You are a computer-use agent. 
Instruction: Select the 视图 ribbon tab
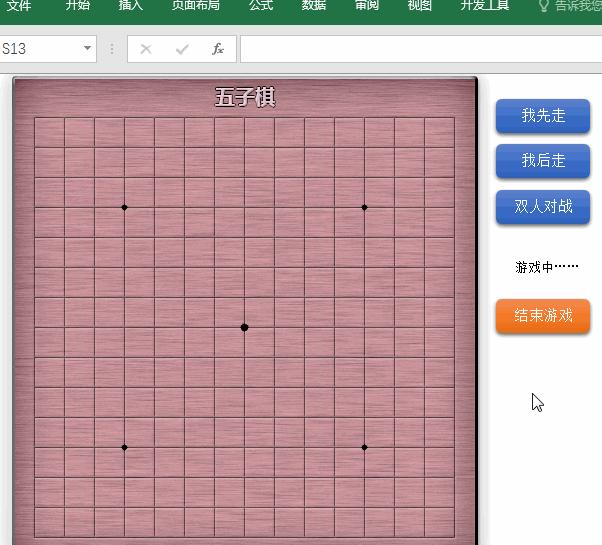point(420,5)
